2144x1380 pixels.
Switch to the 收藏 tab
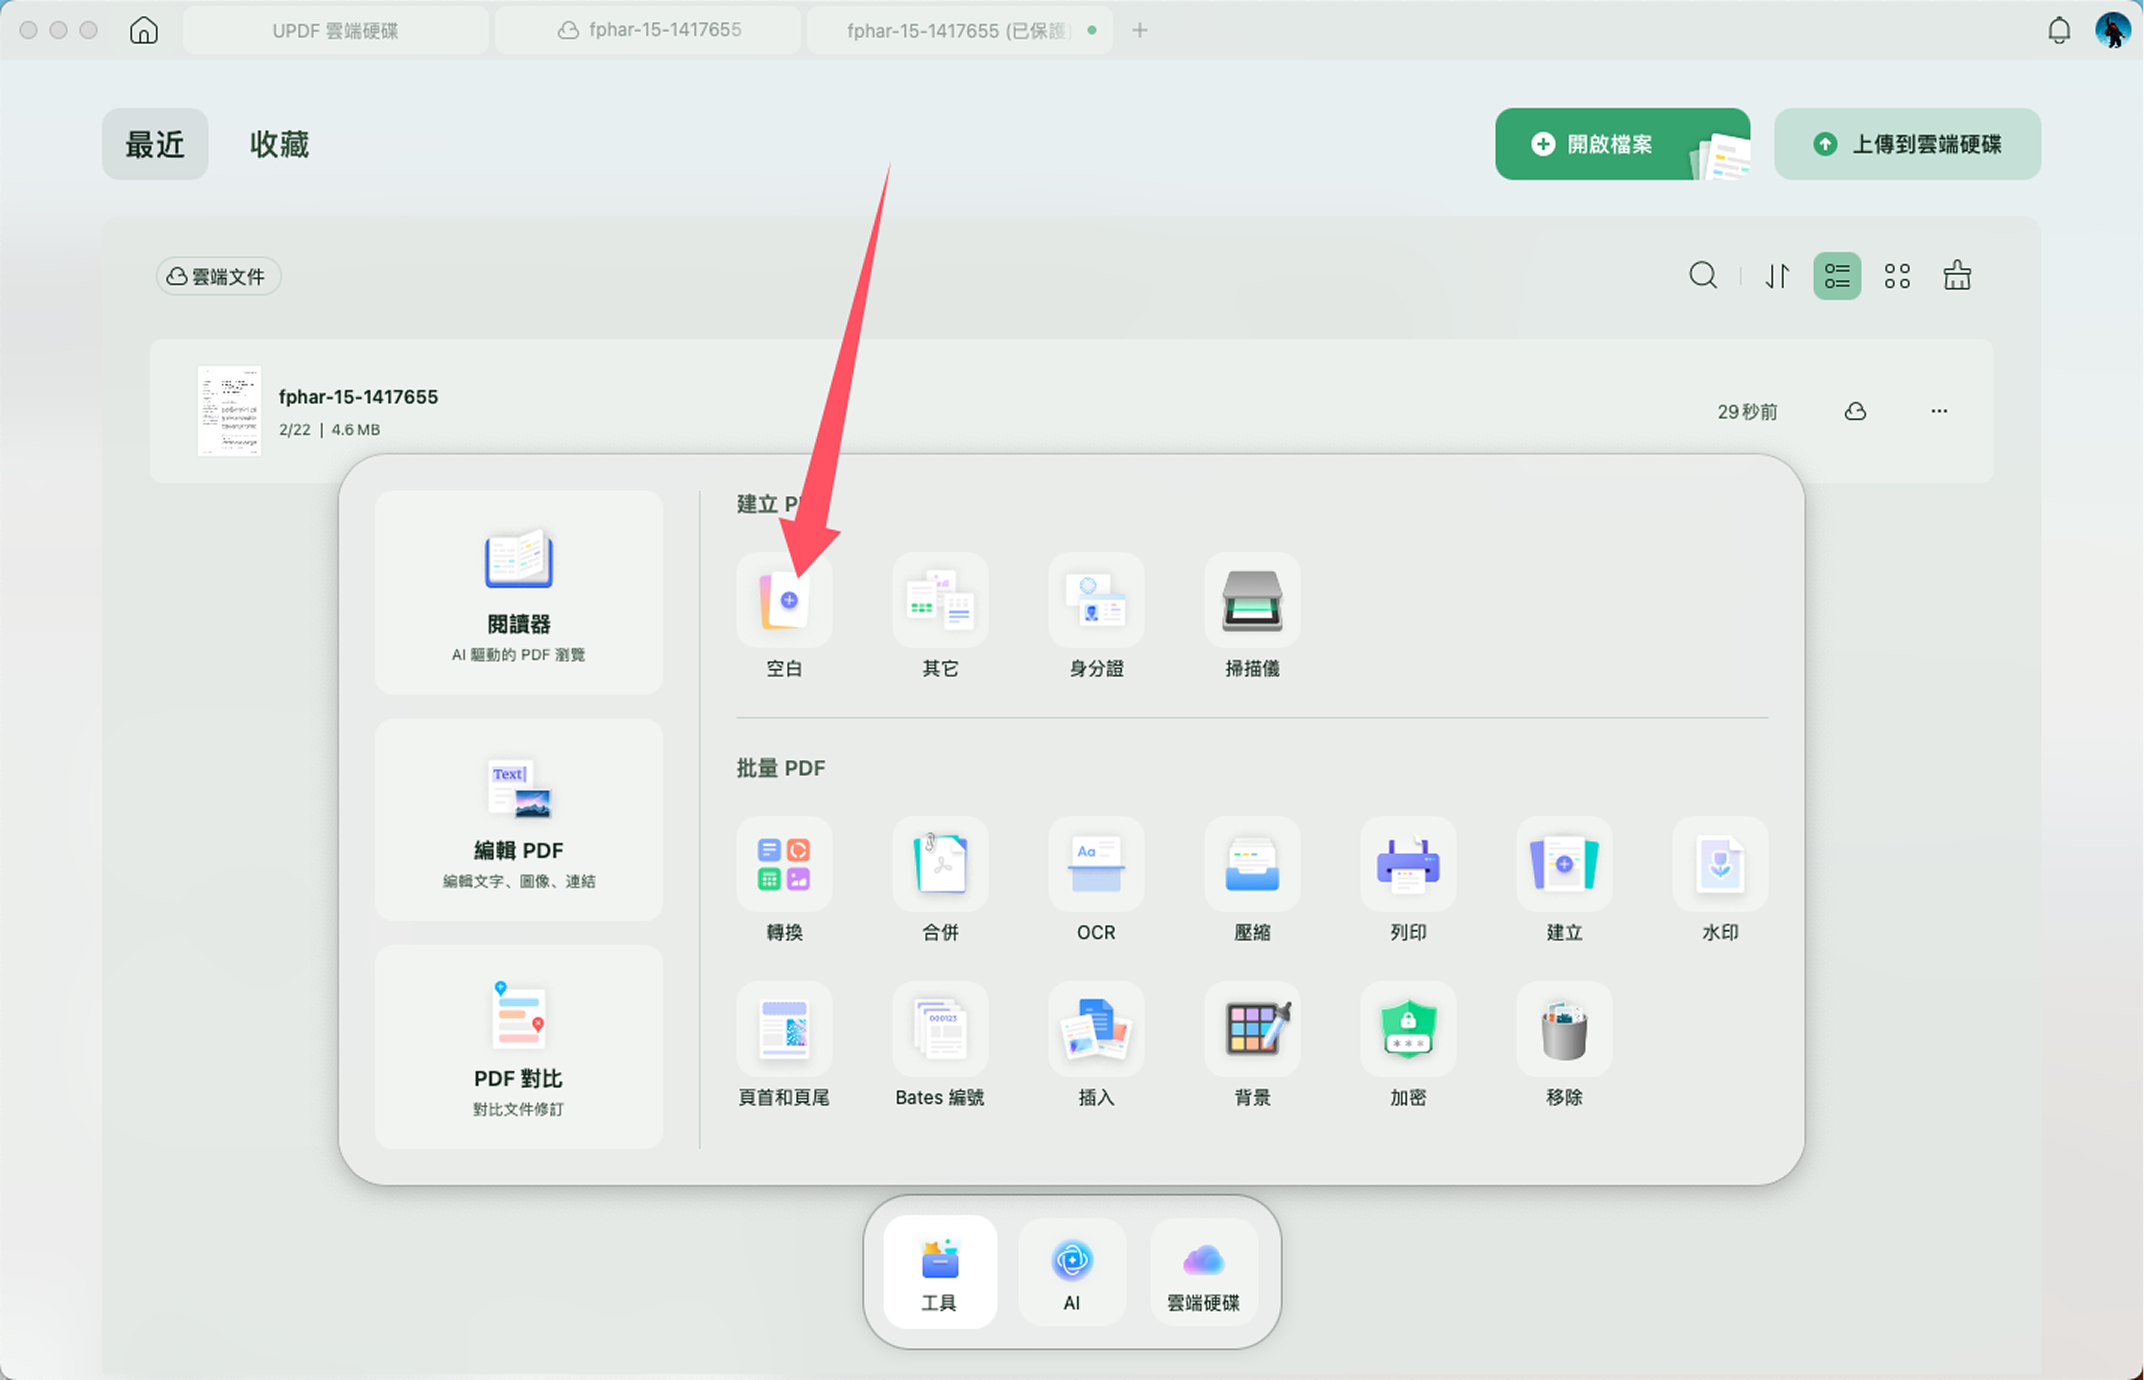[x=279, y=144]
